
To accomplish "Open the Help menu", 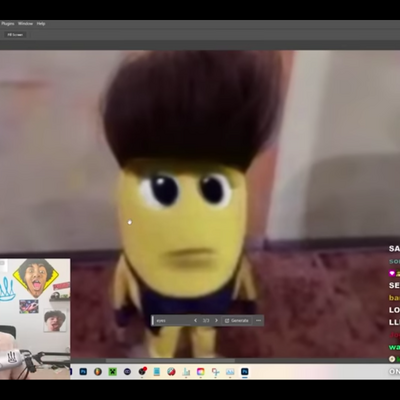I will pos(41,24).
